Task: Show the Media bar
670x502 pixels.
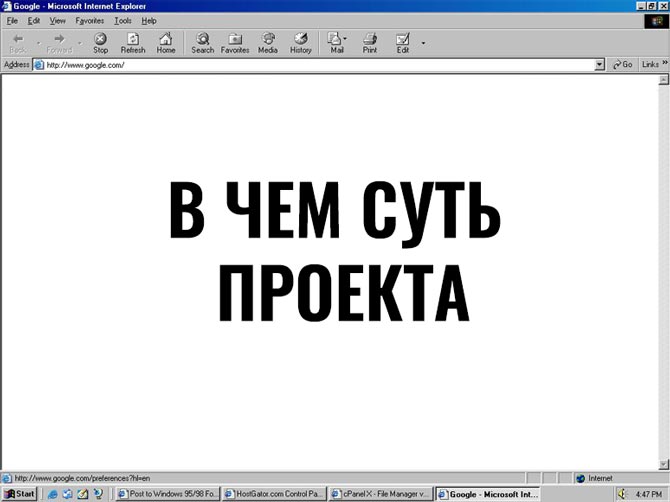Action: (268, 42)
